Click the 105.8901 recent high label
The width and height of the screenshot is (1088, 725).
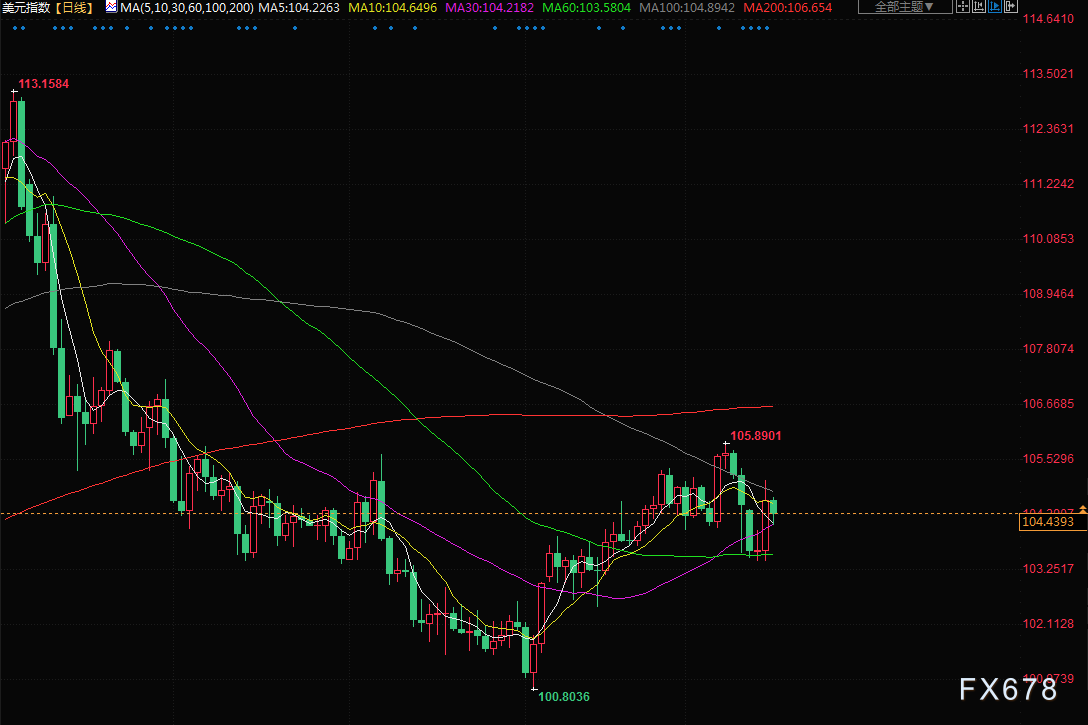(756, 436)
